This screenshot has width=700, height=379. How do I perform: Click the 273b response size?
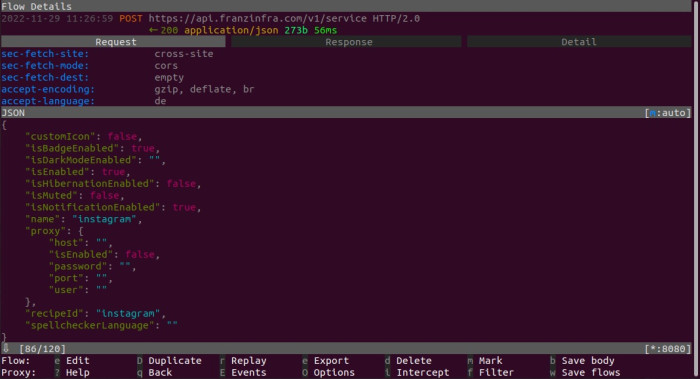pyautogui.click(x=296, y=30)
